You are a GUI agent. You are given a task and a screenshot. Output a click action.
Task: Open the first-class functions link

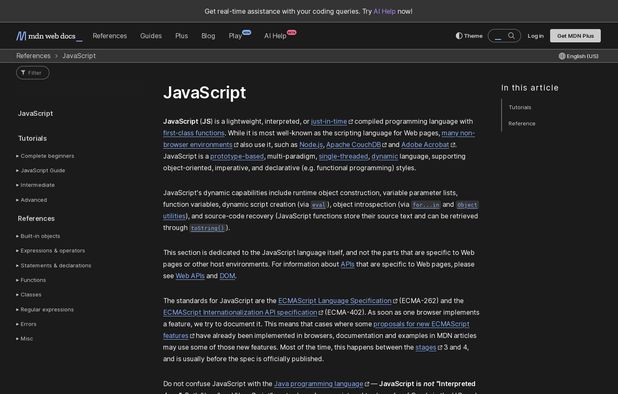pyautogui.click(x=194, y=133)
